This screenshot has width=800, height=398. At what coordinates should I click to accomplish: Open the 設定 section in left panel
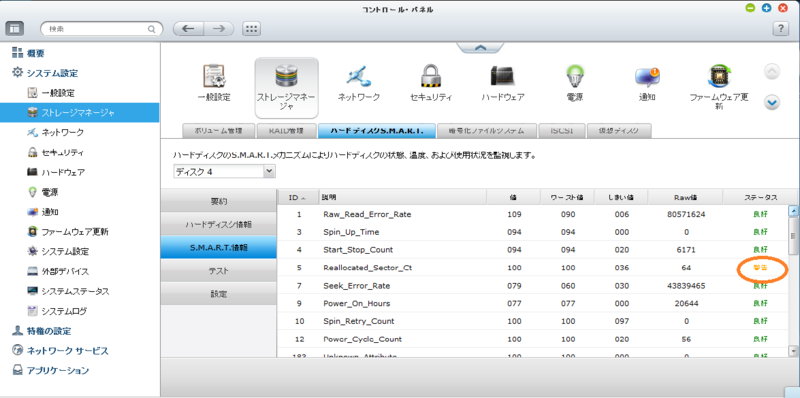point(218,294)
